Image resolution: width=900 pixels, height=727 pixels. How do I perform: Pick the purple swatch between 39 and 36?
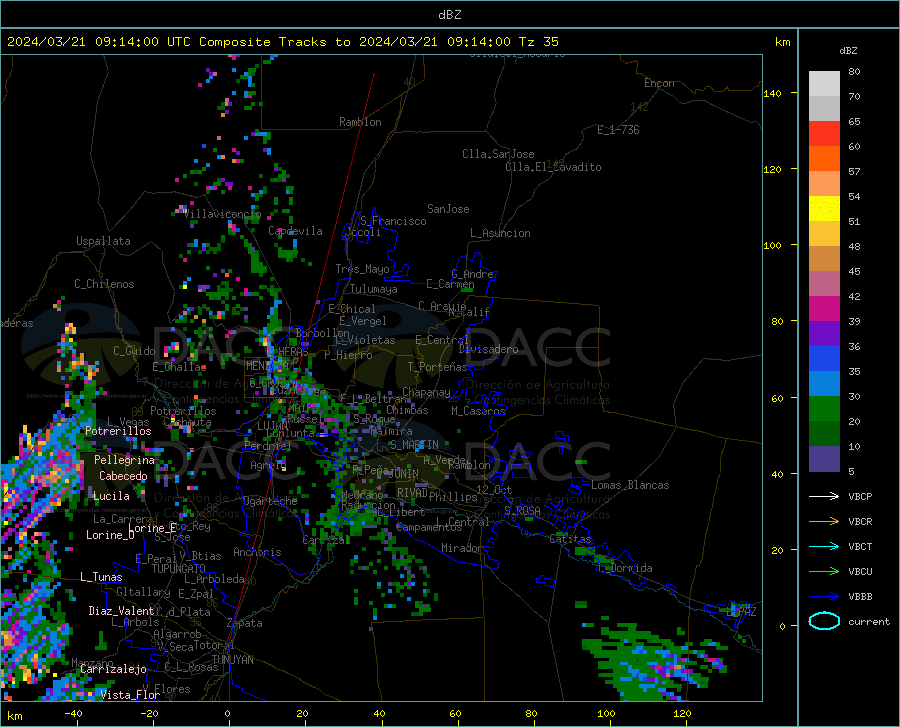[x=824, y=334]
